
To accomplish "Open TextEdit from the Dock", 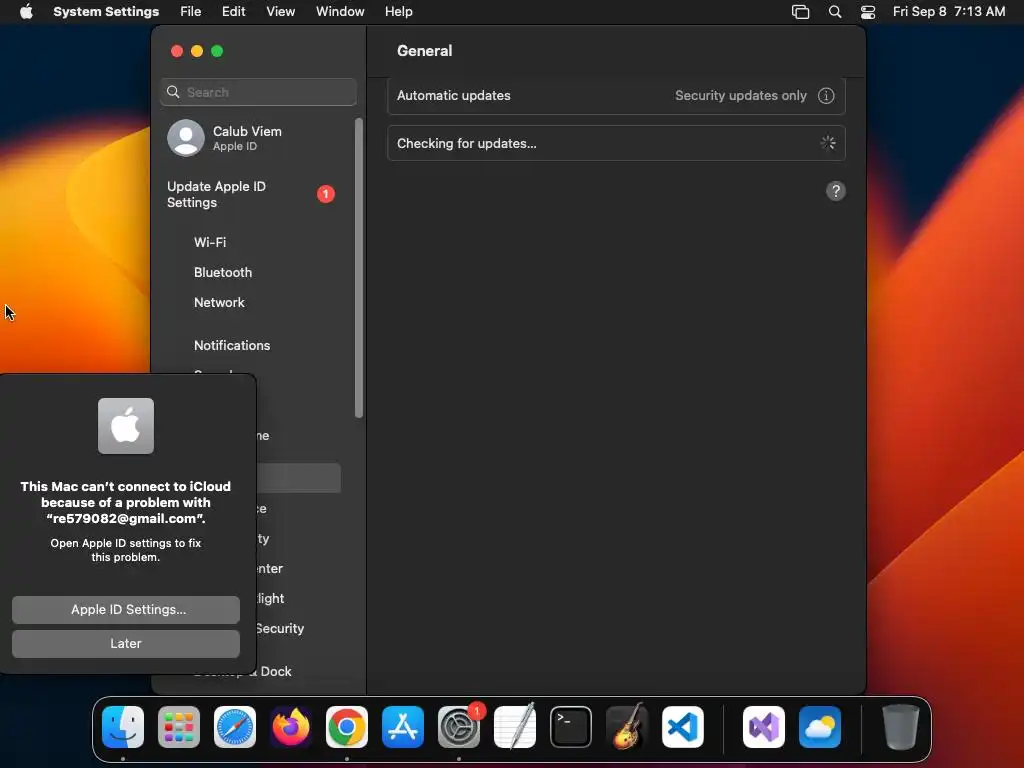I will [x=515, y=727].
